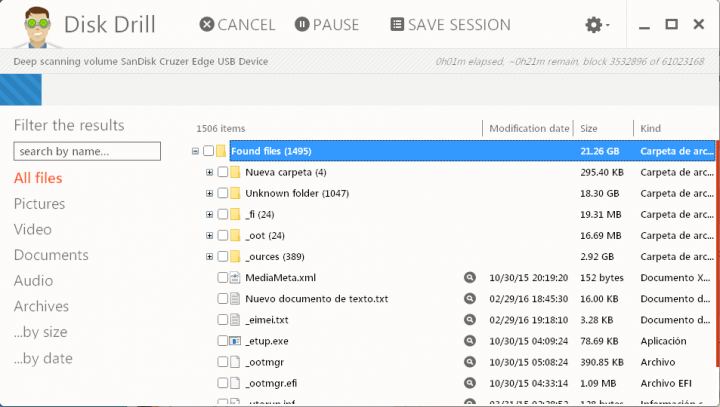Image resolution: width=720 pixels, height=407 pixels.
Task: Select the MediaMeta.xml file name
Action: click(x=281, y=277)
